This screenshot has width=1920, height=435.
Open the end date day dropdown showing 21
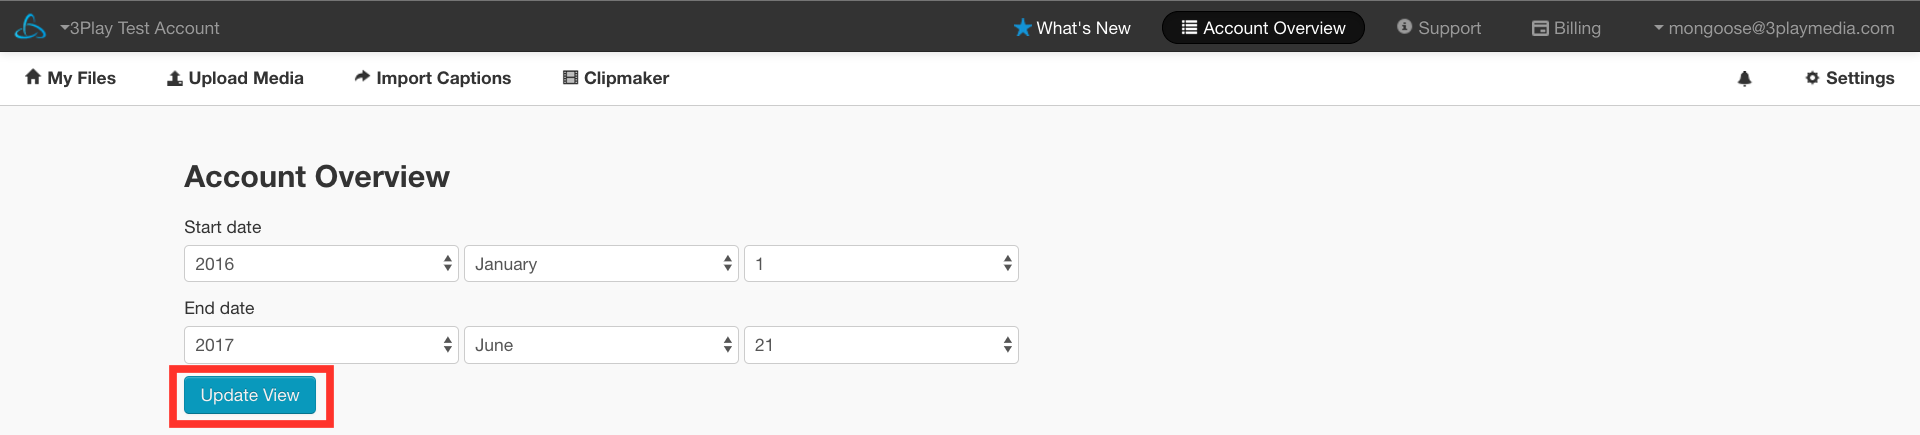point(881,345)
